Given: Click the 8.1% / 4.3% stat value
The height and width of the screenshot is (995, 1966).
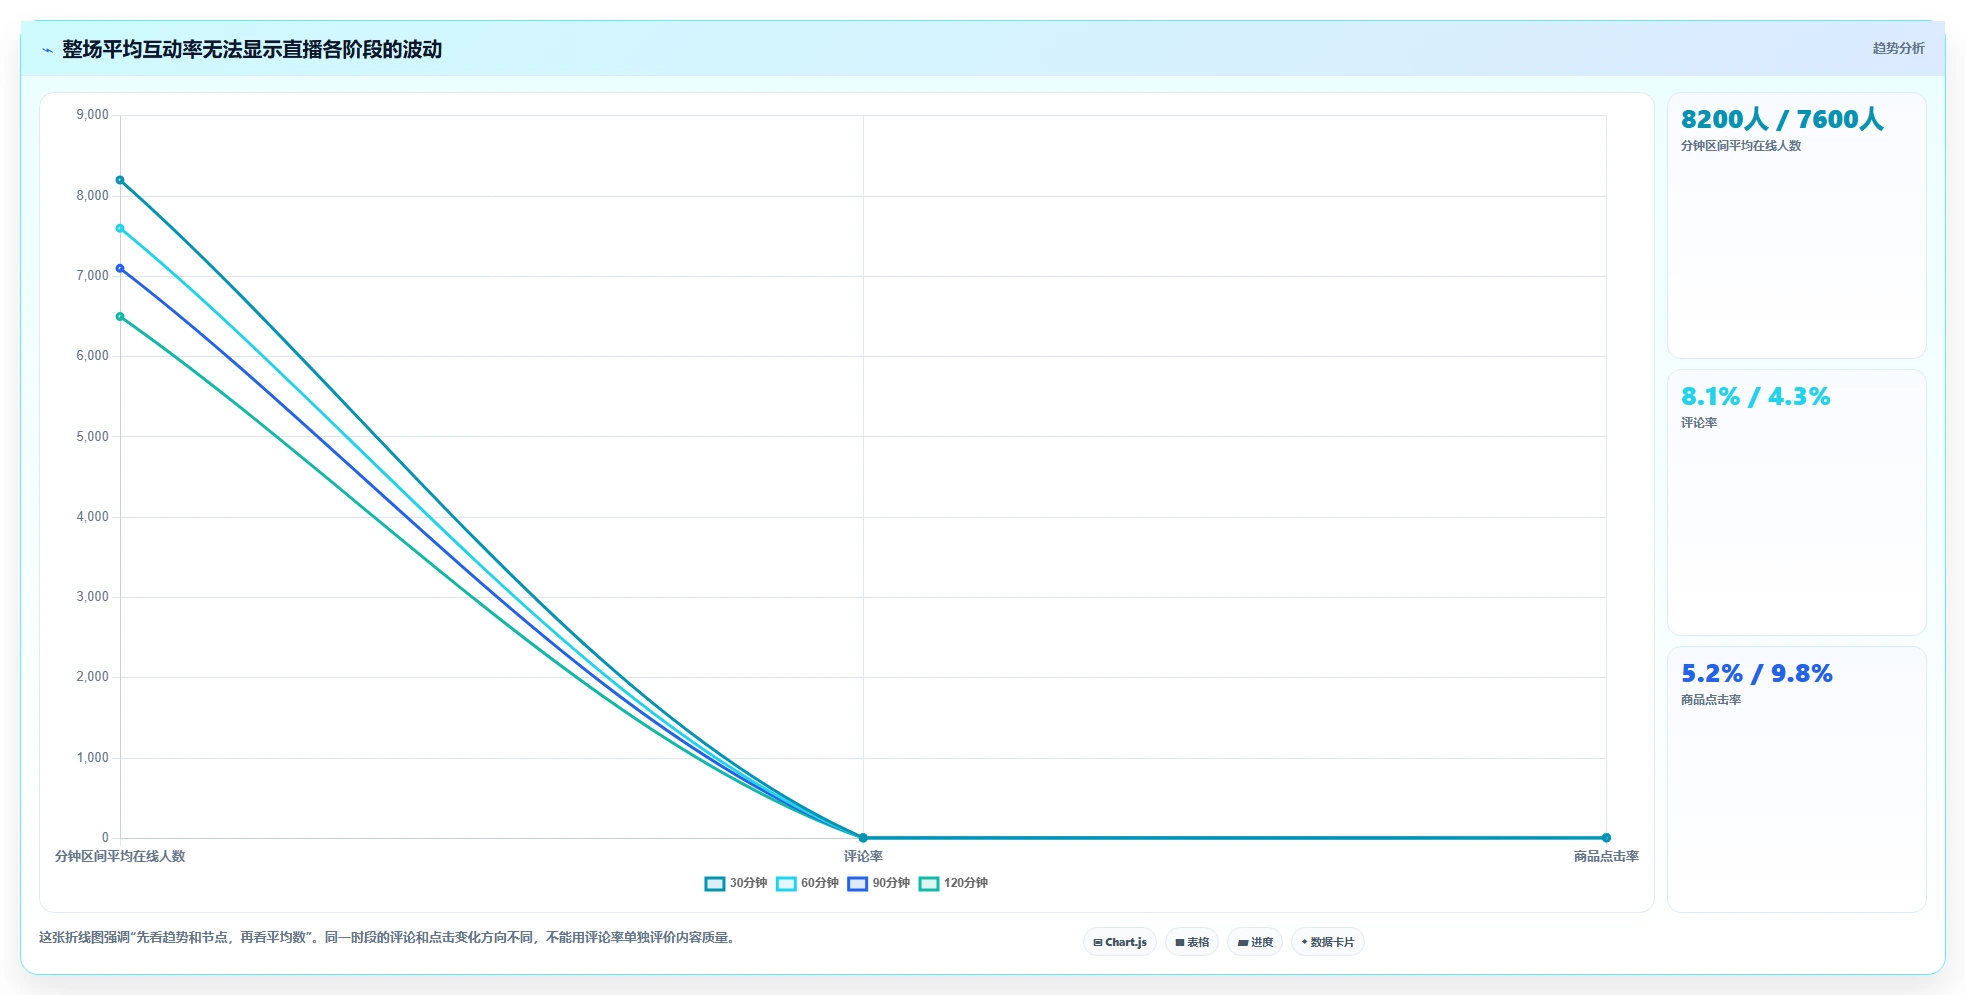Looking at the screenshot, I should pos(1755,397).
